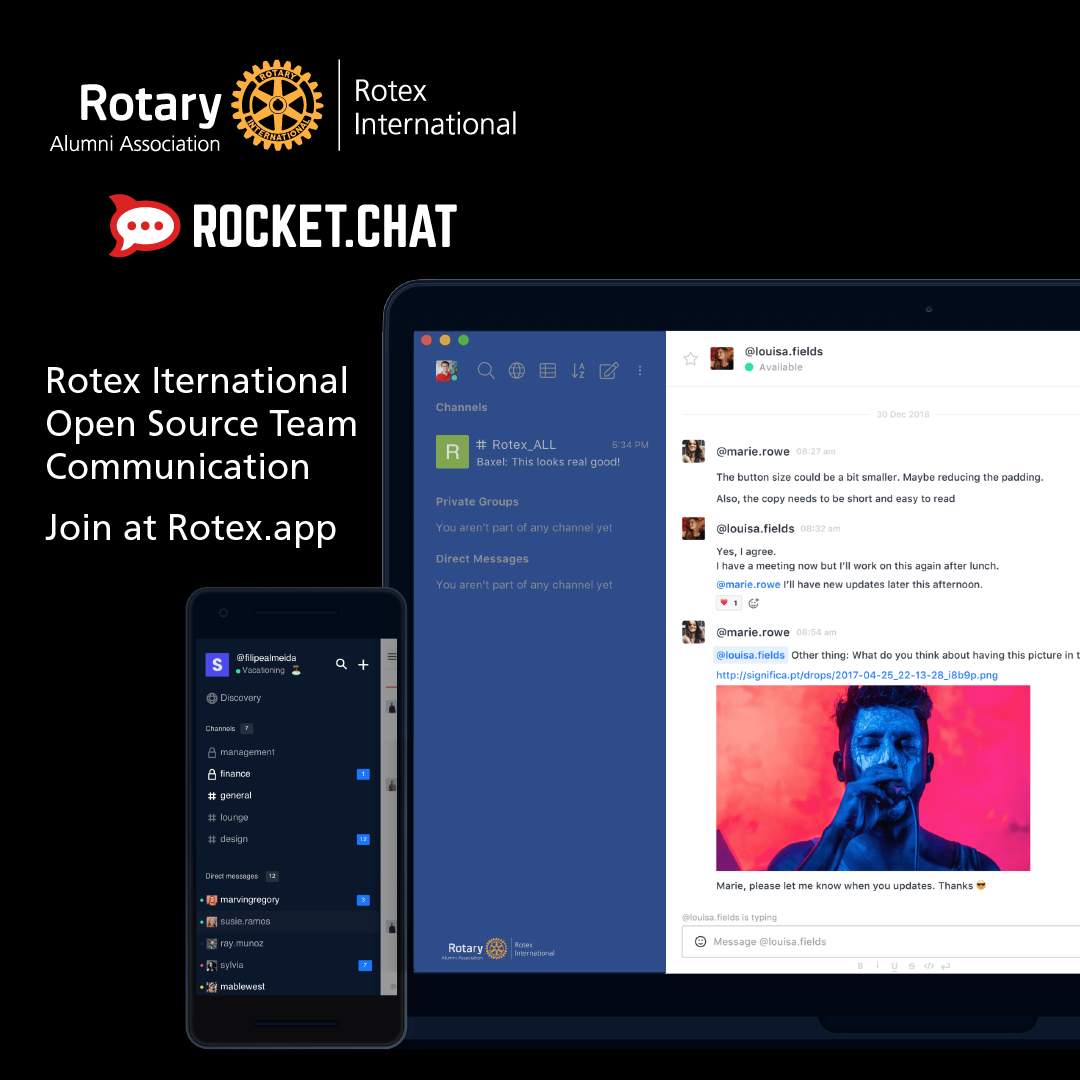1080x1080 pixels.
Task: Click @louisa.fields name at 08:32 am
Action: click(x=755, y=528)
